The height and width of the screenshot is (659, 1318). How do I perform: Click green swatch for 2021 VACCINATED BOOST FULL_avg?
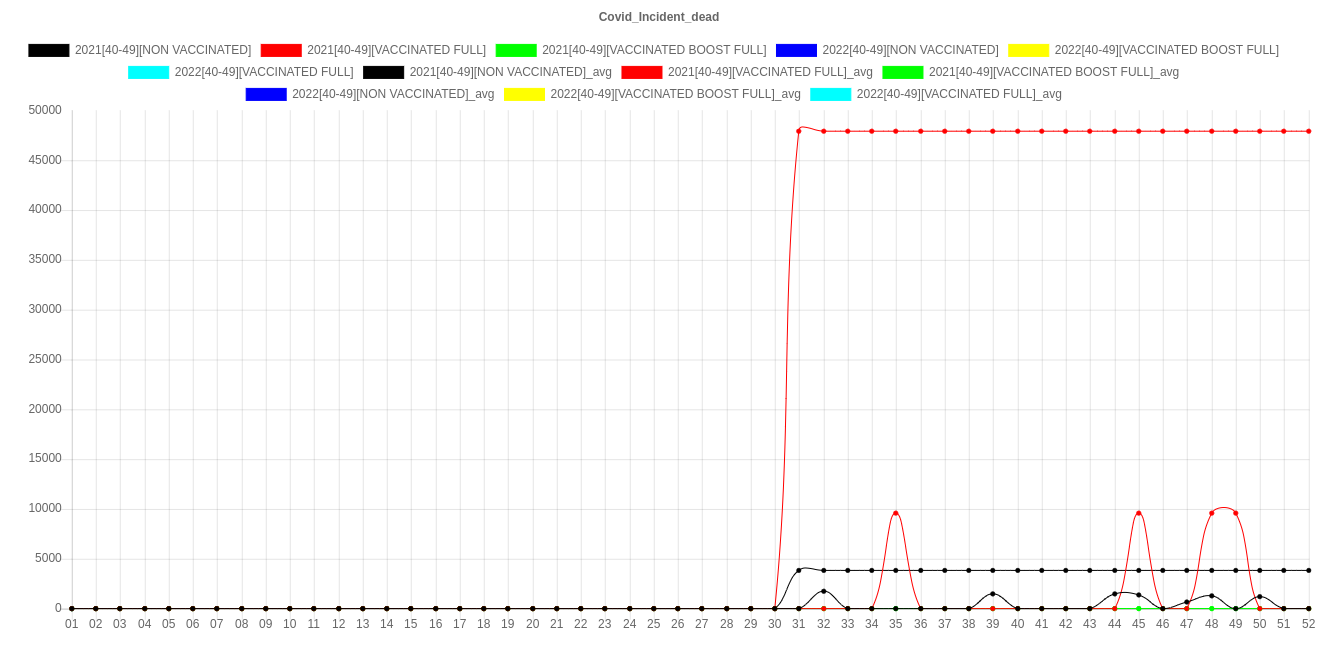902,72
